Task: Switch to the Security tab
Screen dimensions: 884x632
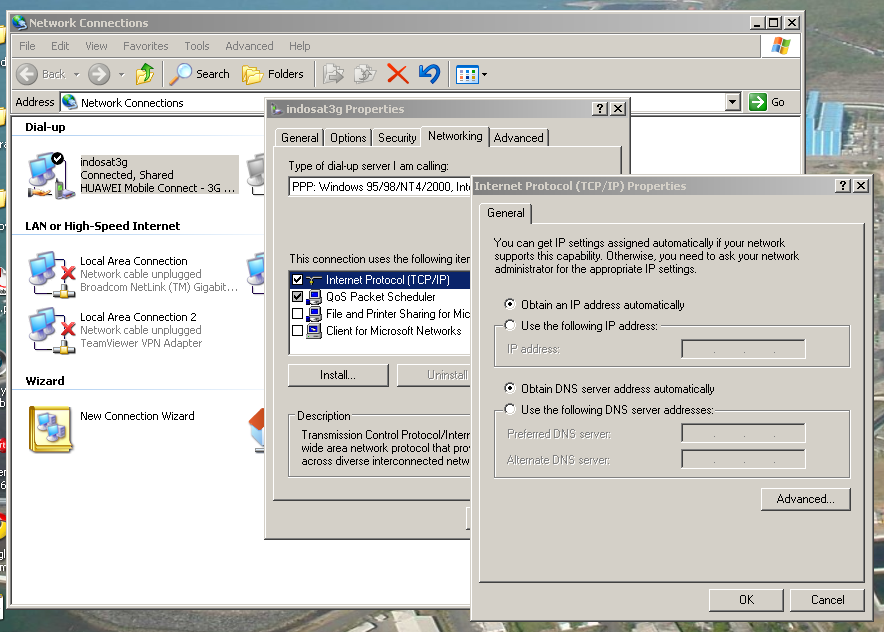Action: click(x=397, y=138)
